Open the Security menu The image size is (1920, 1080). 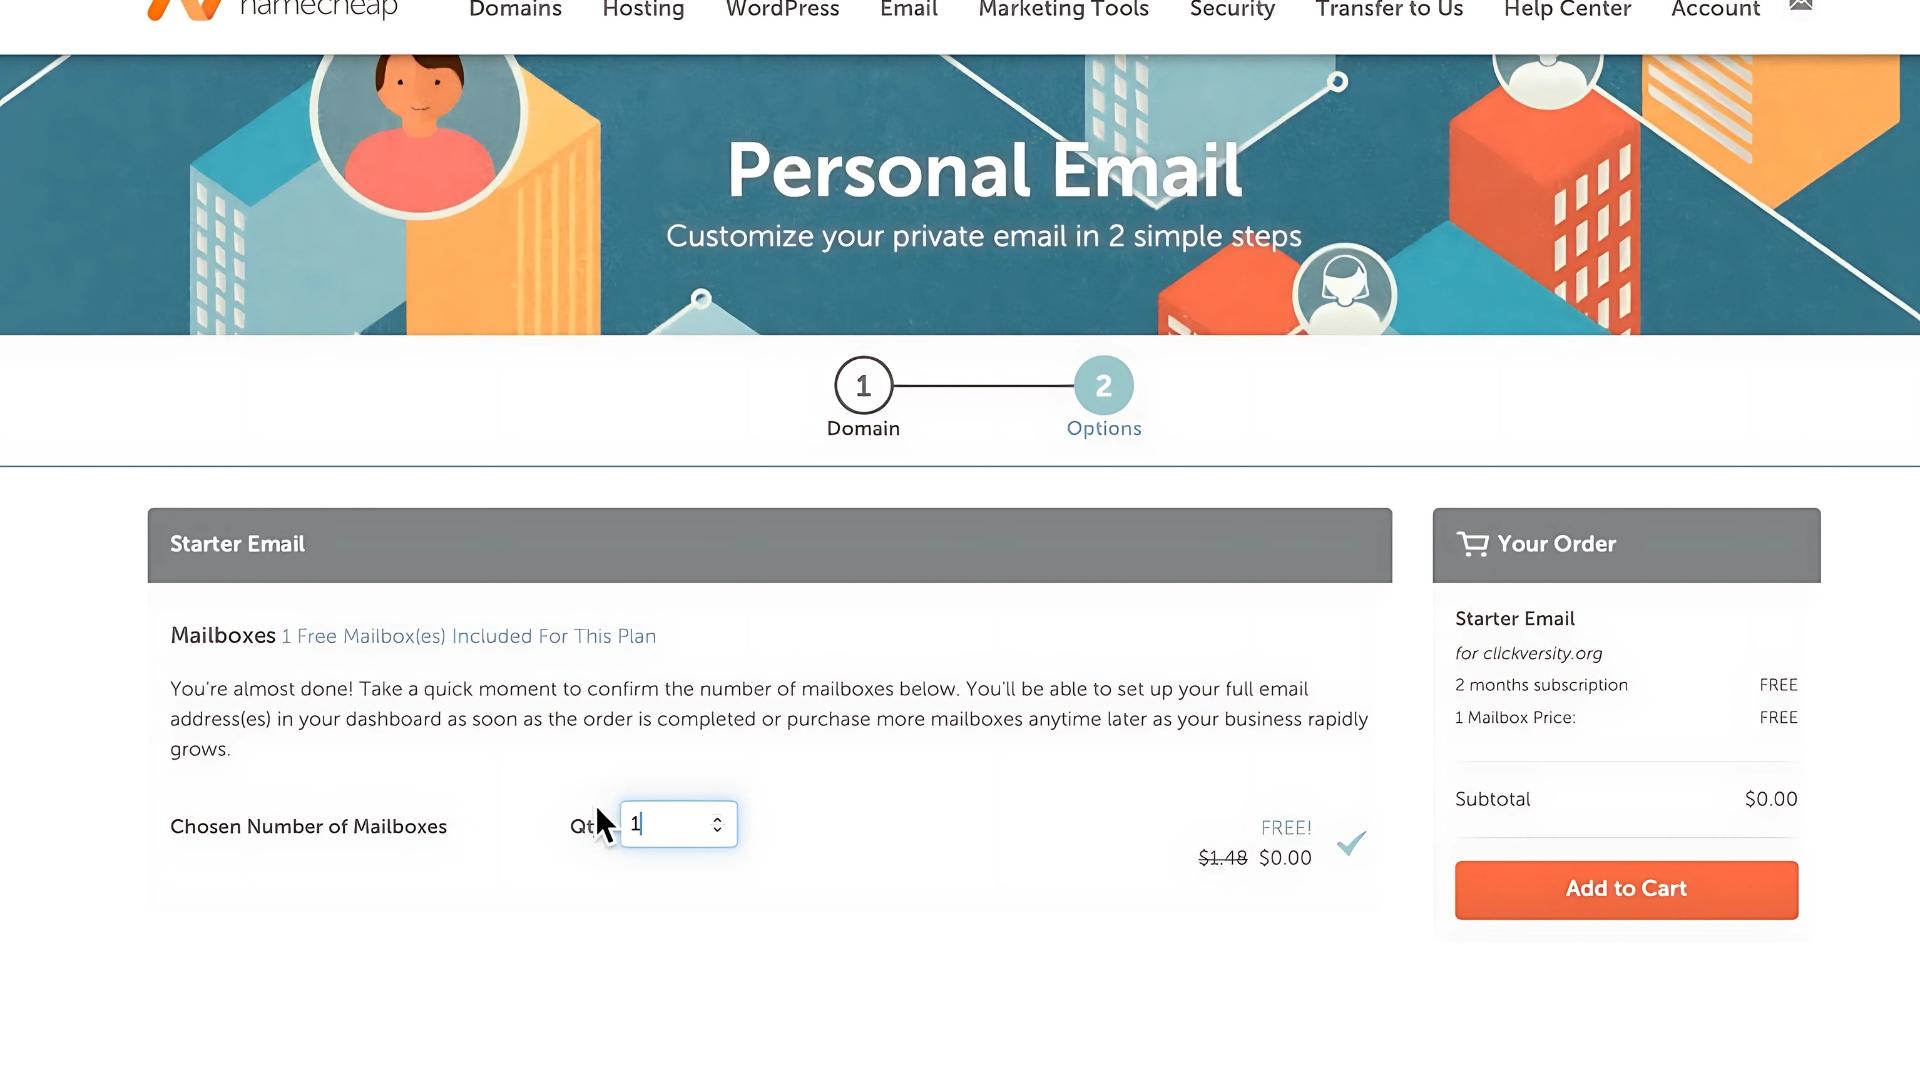(x=1232, y=10)
